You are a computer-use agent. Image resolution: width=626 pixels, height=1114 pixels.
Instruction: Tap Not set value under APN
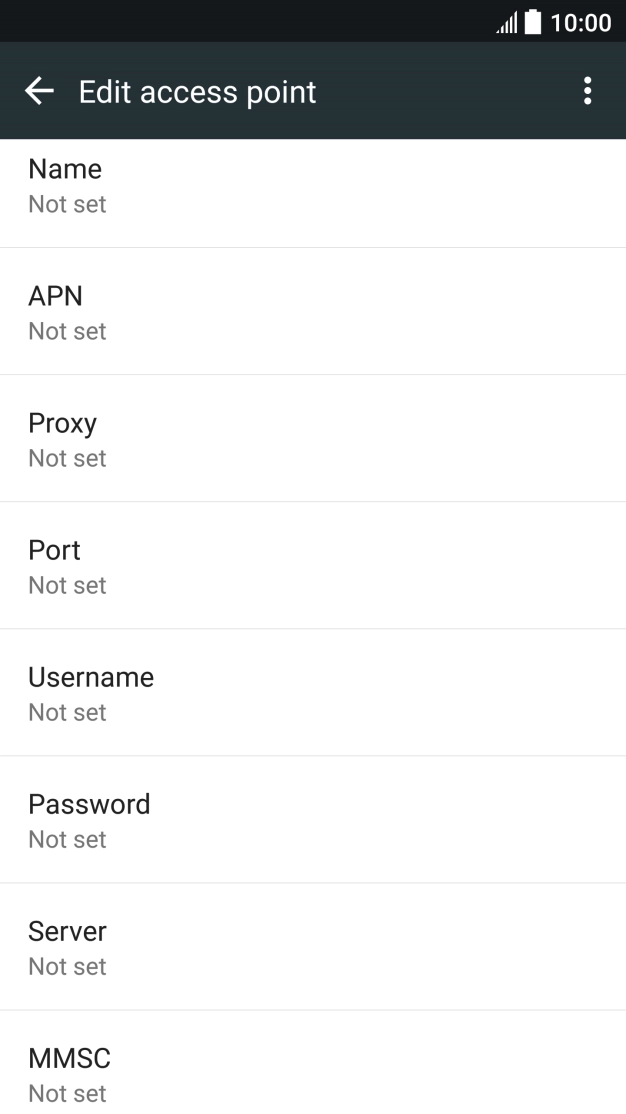coord(67,332)
